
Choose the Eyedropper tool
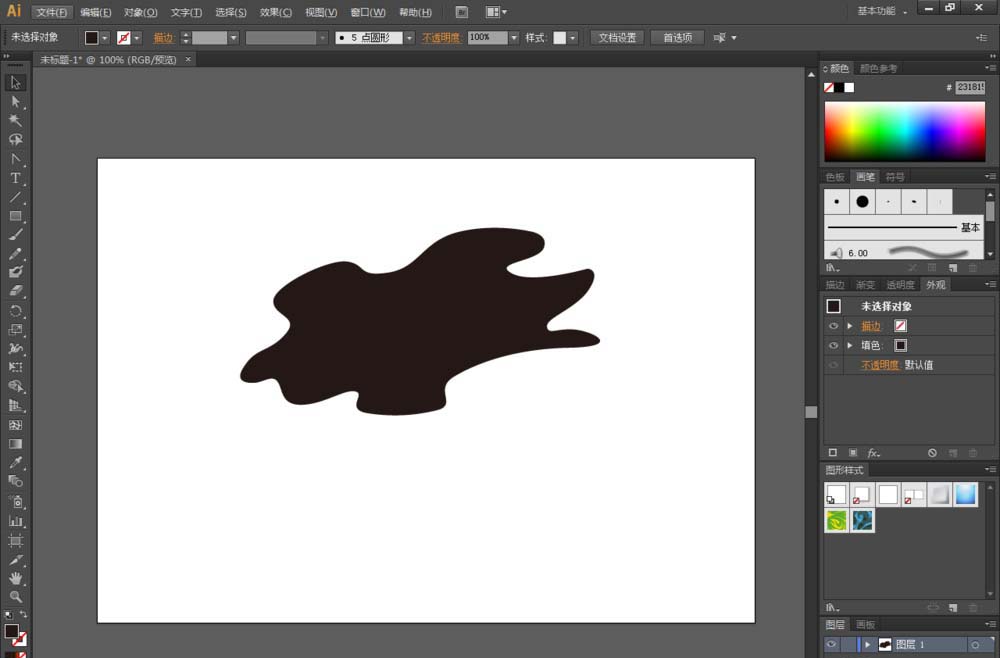point(15,463)
